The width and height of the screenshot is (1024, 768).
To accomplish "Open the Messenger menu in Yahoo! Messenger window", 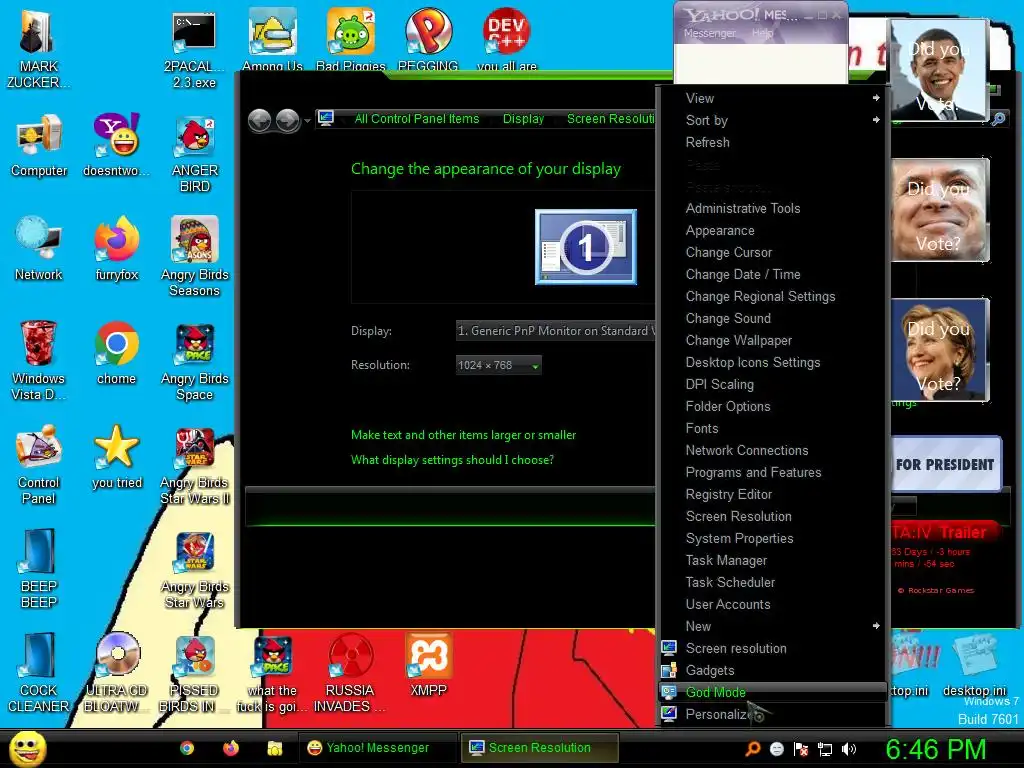I will (710, 33).
